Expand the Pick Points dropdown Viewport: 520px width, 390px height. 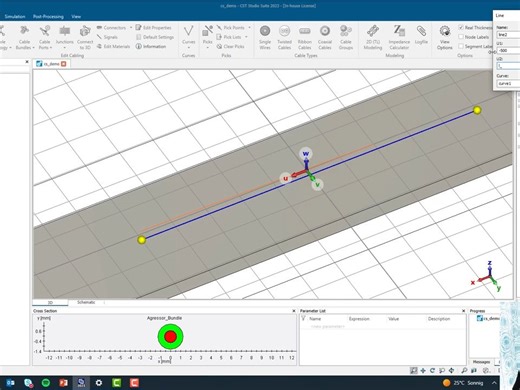click(x=249, y=28)
